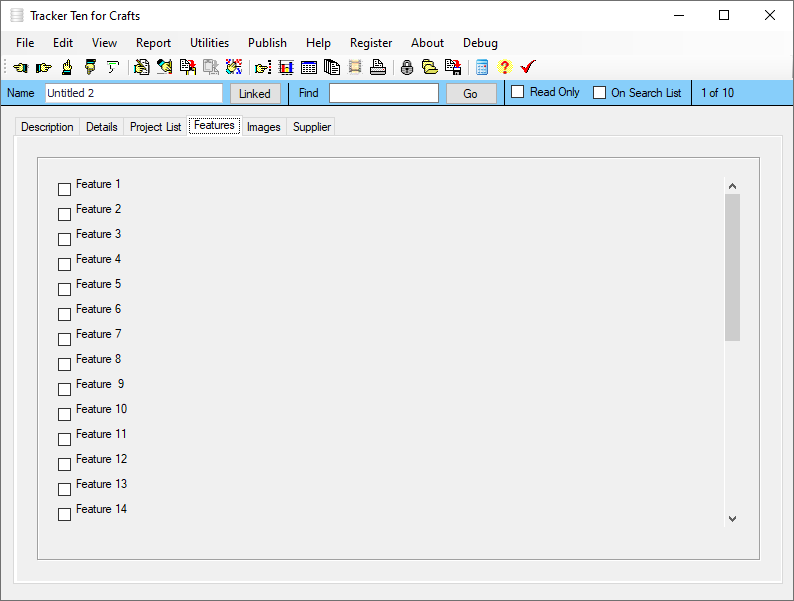Check the Feature 11 checkbox

64,439
